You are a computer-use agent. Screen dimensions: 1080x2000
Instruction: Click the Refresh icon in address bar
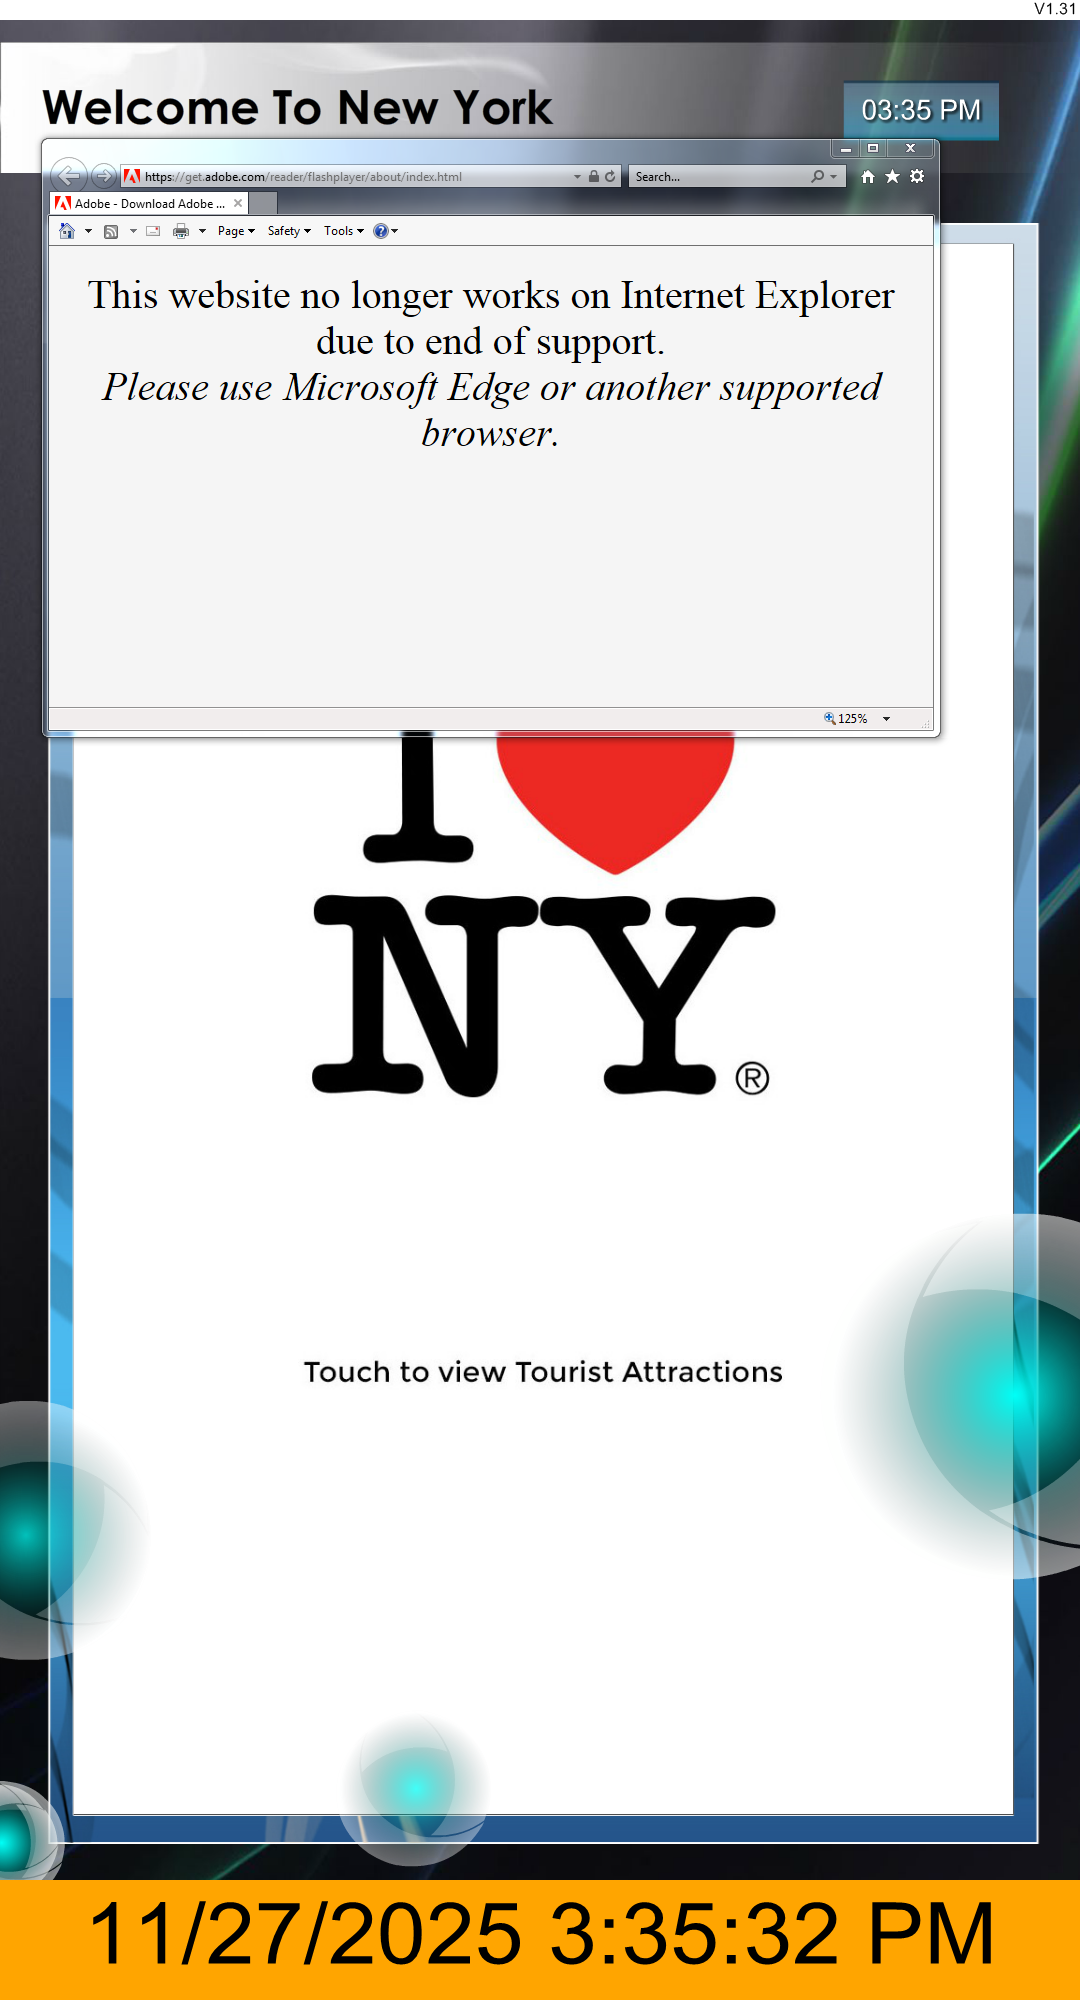pos(610,176)
